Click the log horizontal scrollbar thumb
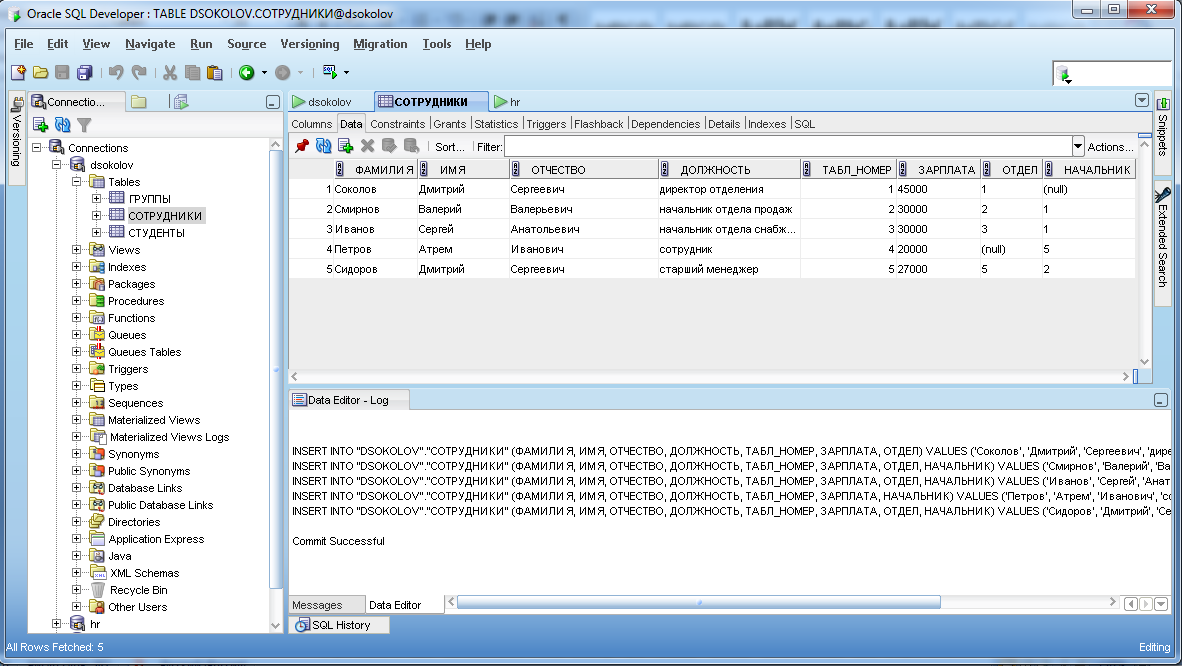 point(699,602)
